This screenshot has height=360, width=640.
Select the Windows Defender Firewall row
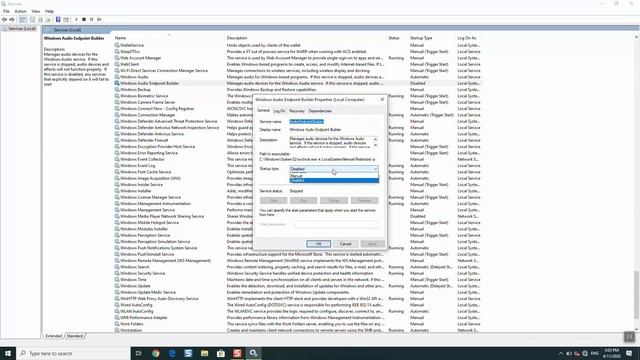click(x=298, y=140)
